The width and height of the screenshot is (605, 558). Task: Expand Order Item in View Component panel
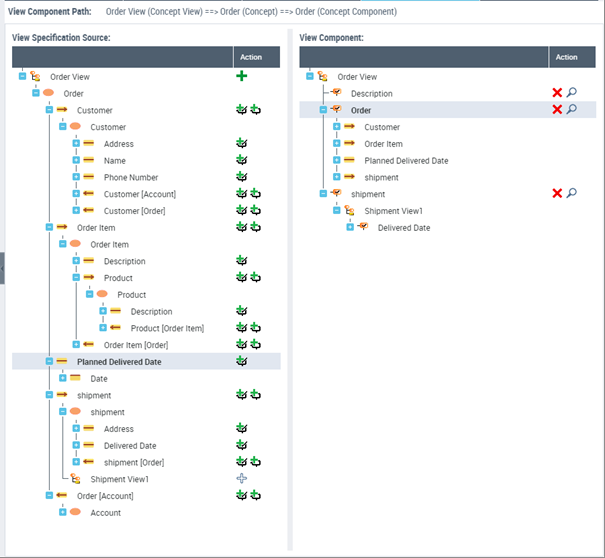tap(337, 144)
